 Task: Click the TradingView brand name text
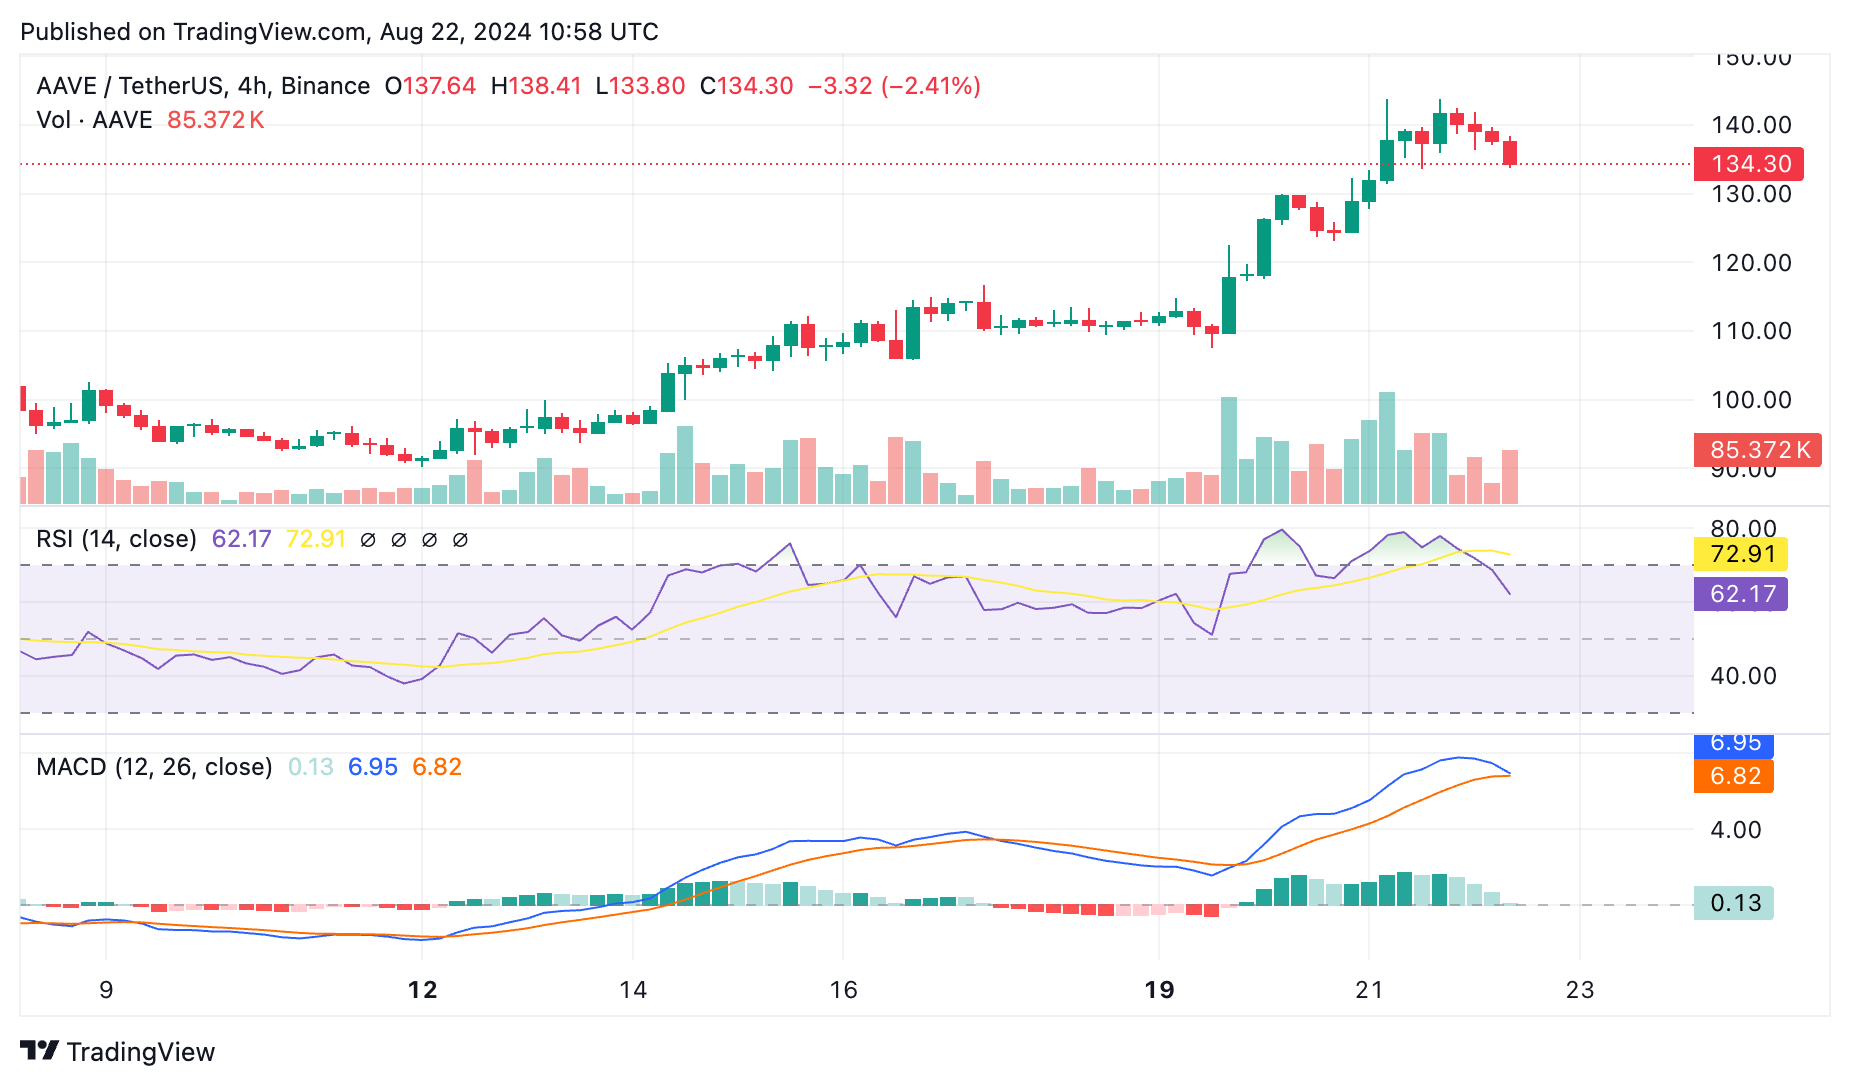(x=141, y=1052)
